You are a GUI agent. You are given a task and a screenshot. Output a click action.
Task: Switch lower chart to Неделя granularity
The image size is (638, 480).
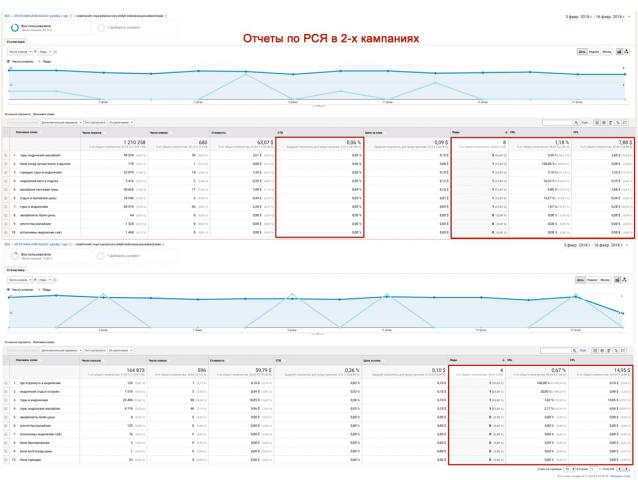pos(592,280)
